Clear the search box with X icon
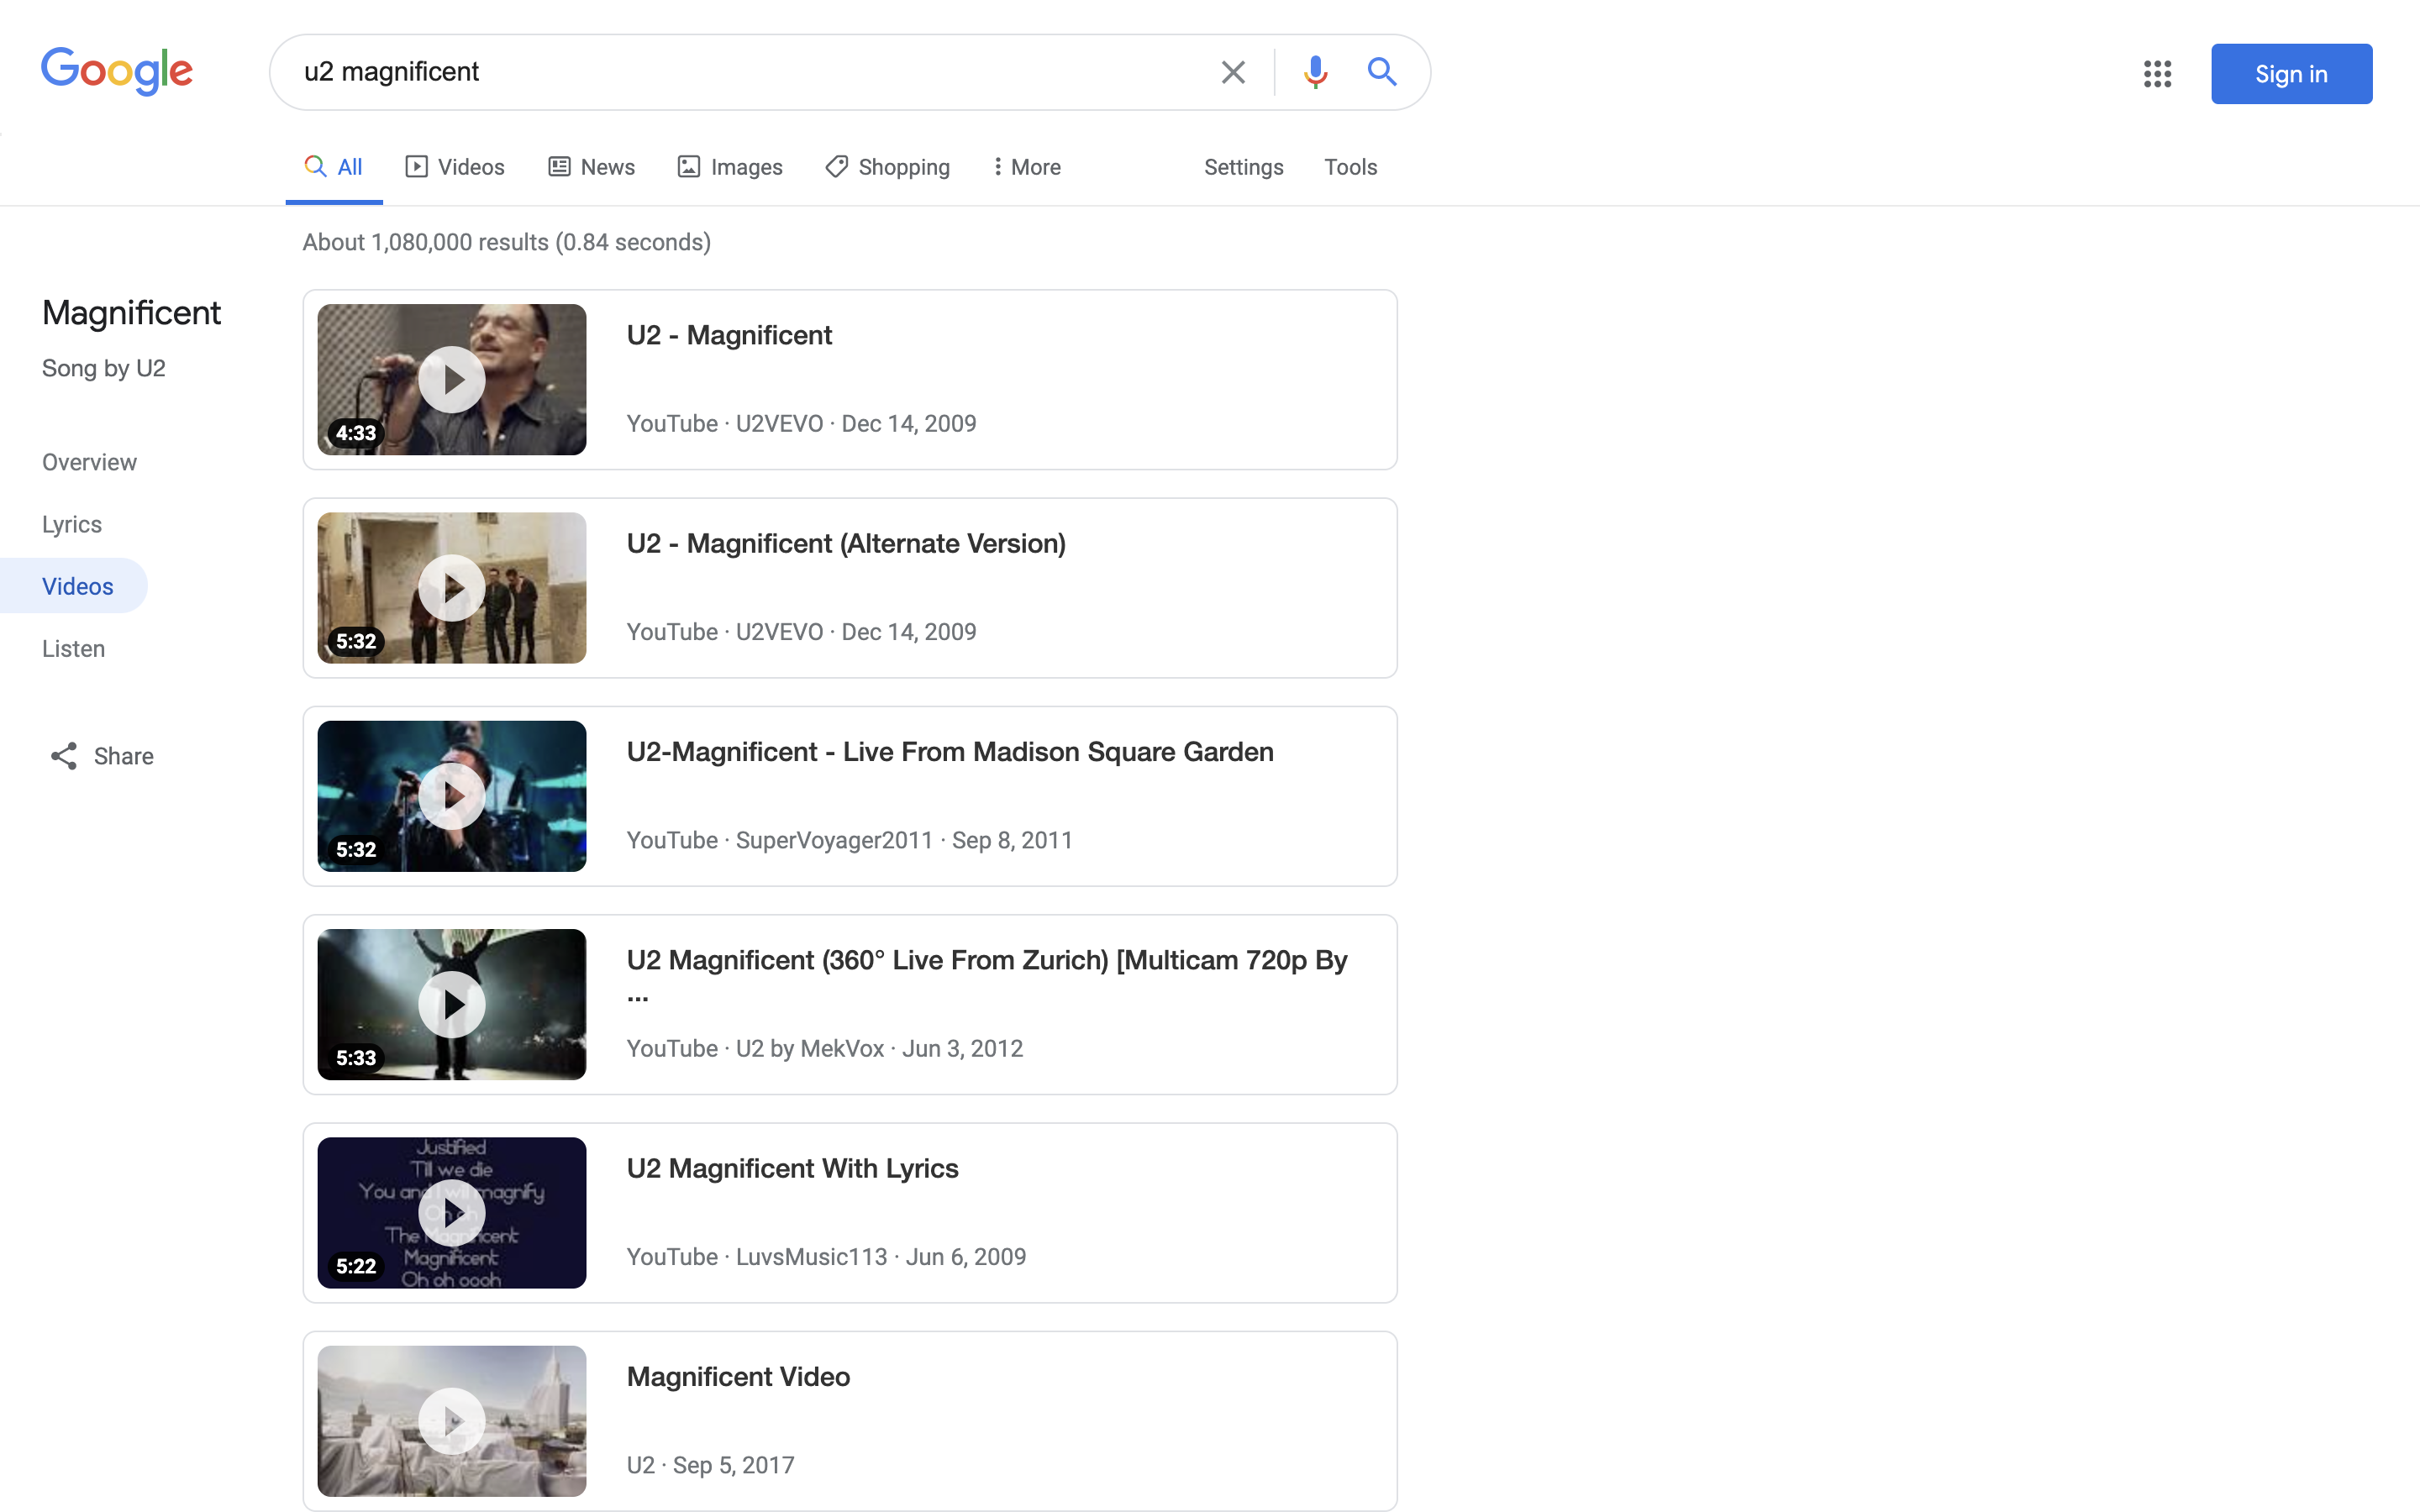 (1232, 72)
